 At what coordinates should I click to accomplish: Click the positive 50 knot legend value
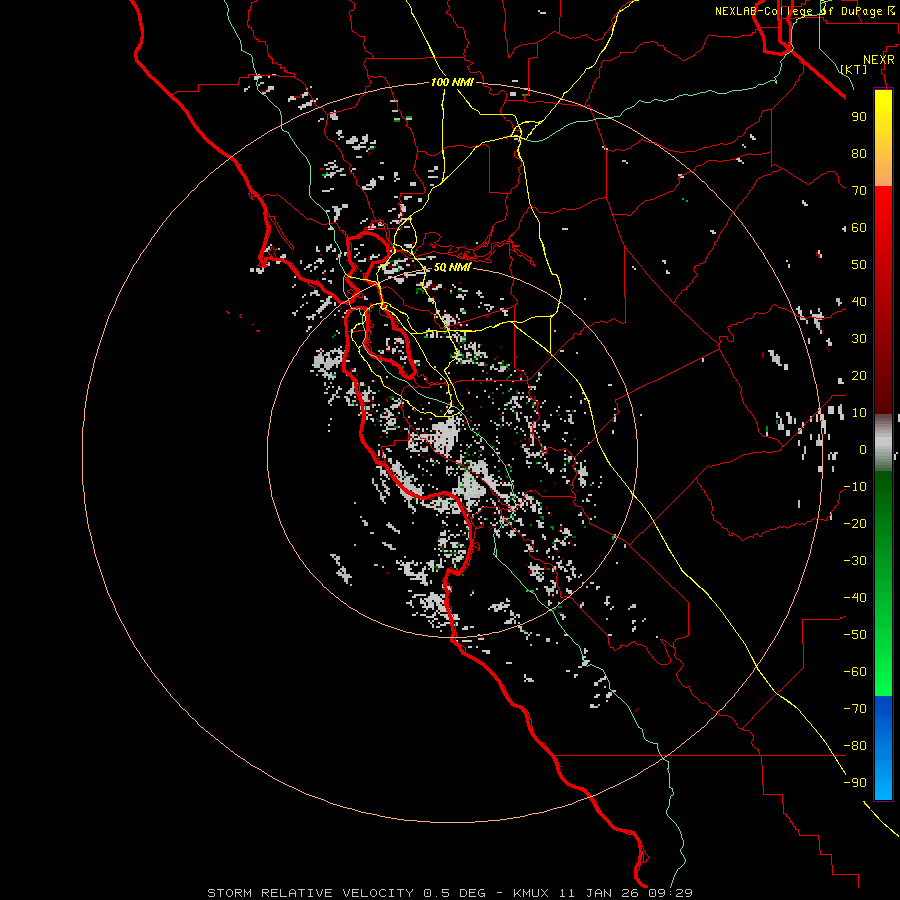tap(859, 265)
